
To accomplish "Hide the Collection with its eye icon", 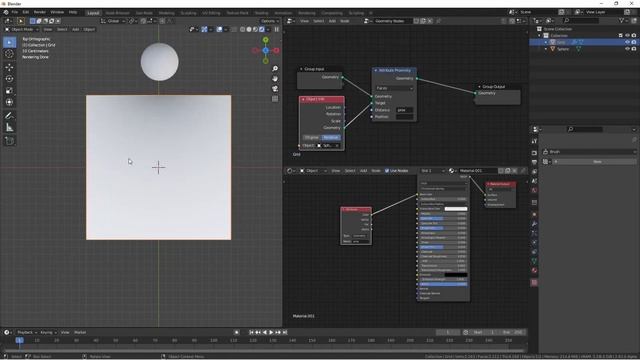I will (627, 36).
